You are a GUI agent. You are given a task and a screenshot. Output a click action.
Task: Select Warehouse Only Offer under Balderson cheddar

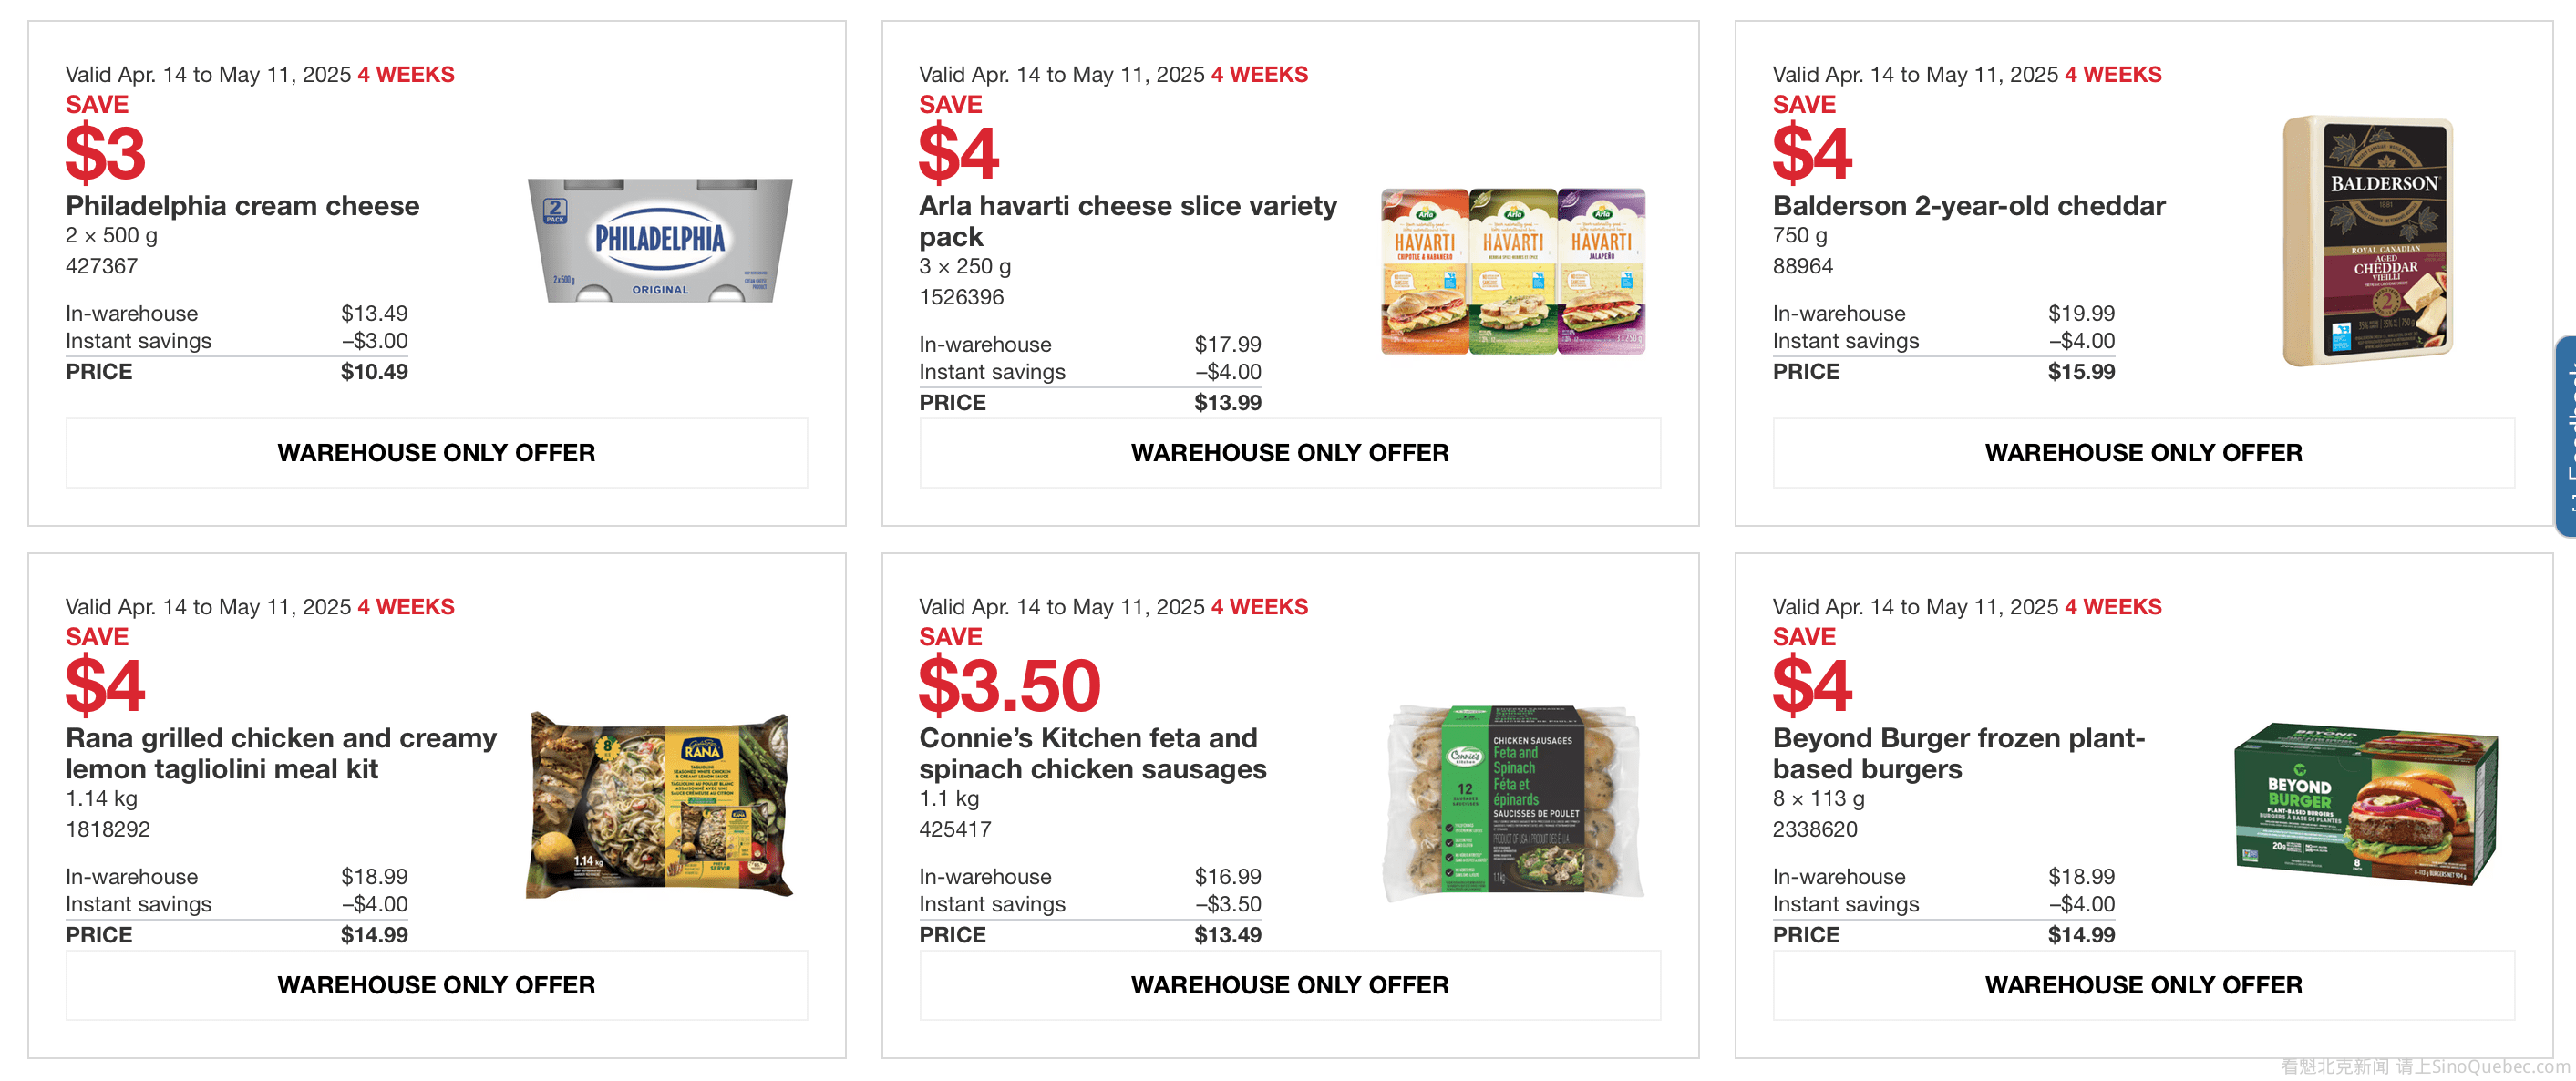(2143, 453)
